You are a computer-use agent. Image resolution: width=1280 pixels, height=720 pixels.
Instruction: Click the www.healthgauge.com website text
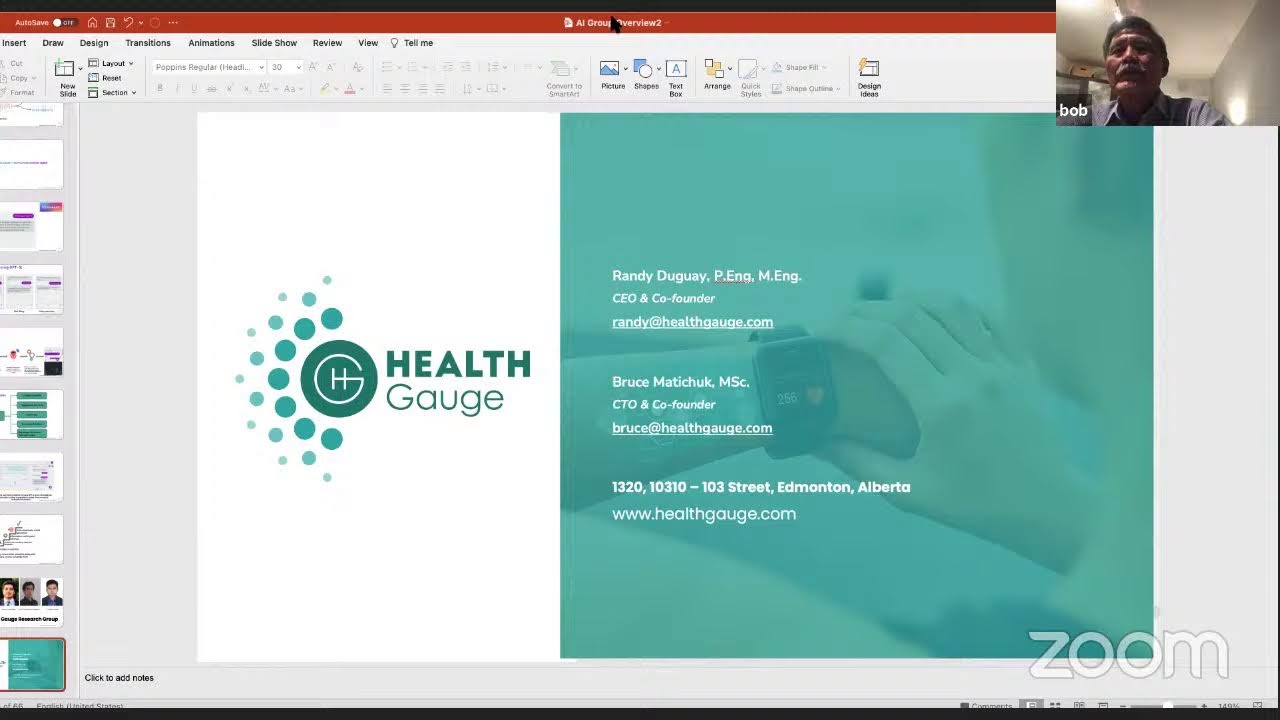click(x=704, y=514)
